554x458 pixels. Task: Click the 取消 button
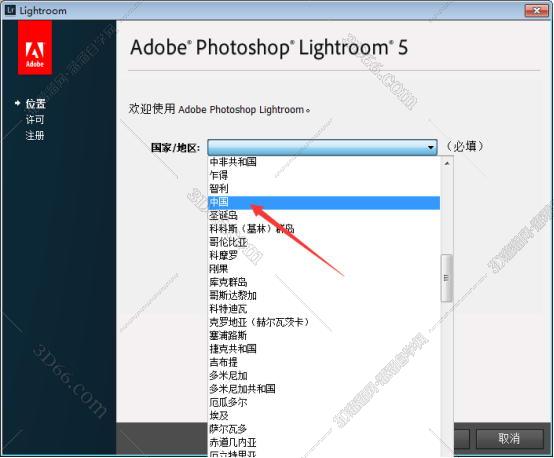[509, 439]
